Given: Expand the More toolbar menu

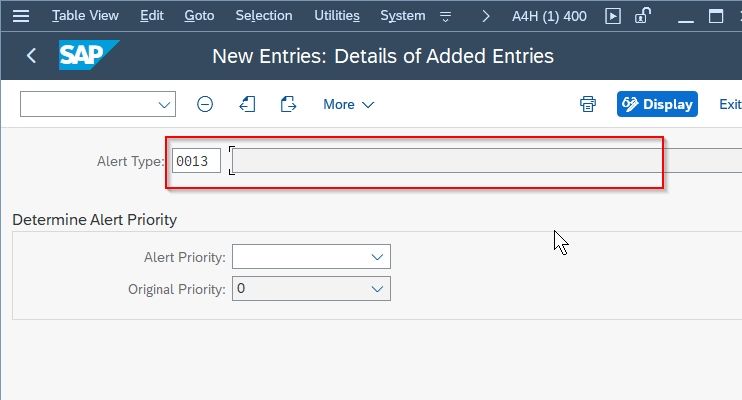Looking at the screenshot, I should (x=349, y=104).
